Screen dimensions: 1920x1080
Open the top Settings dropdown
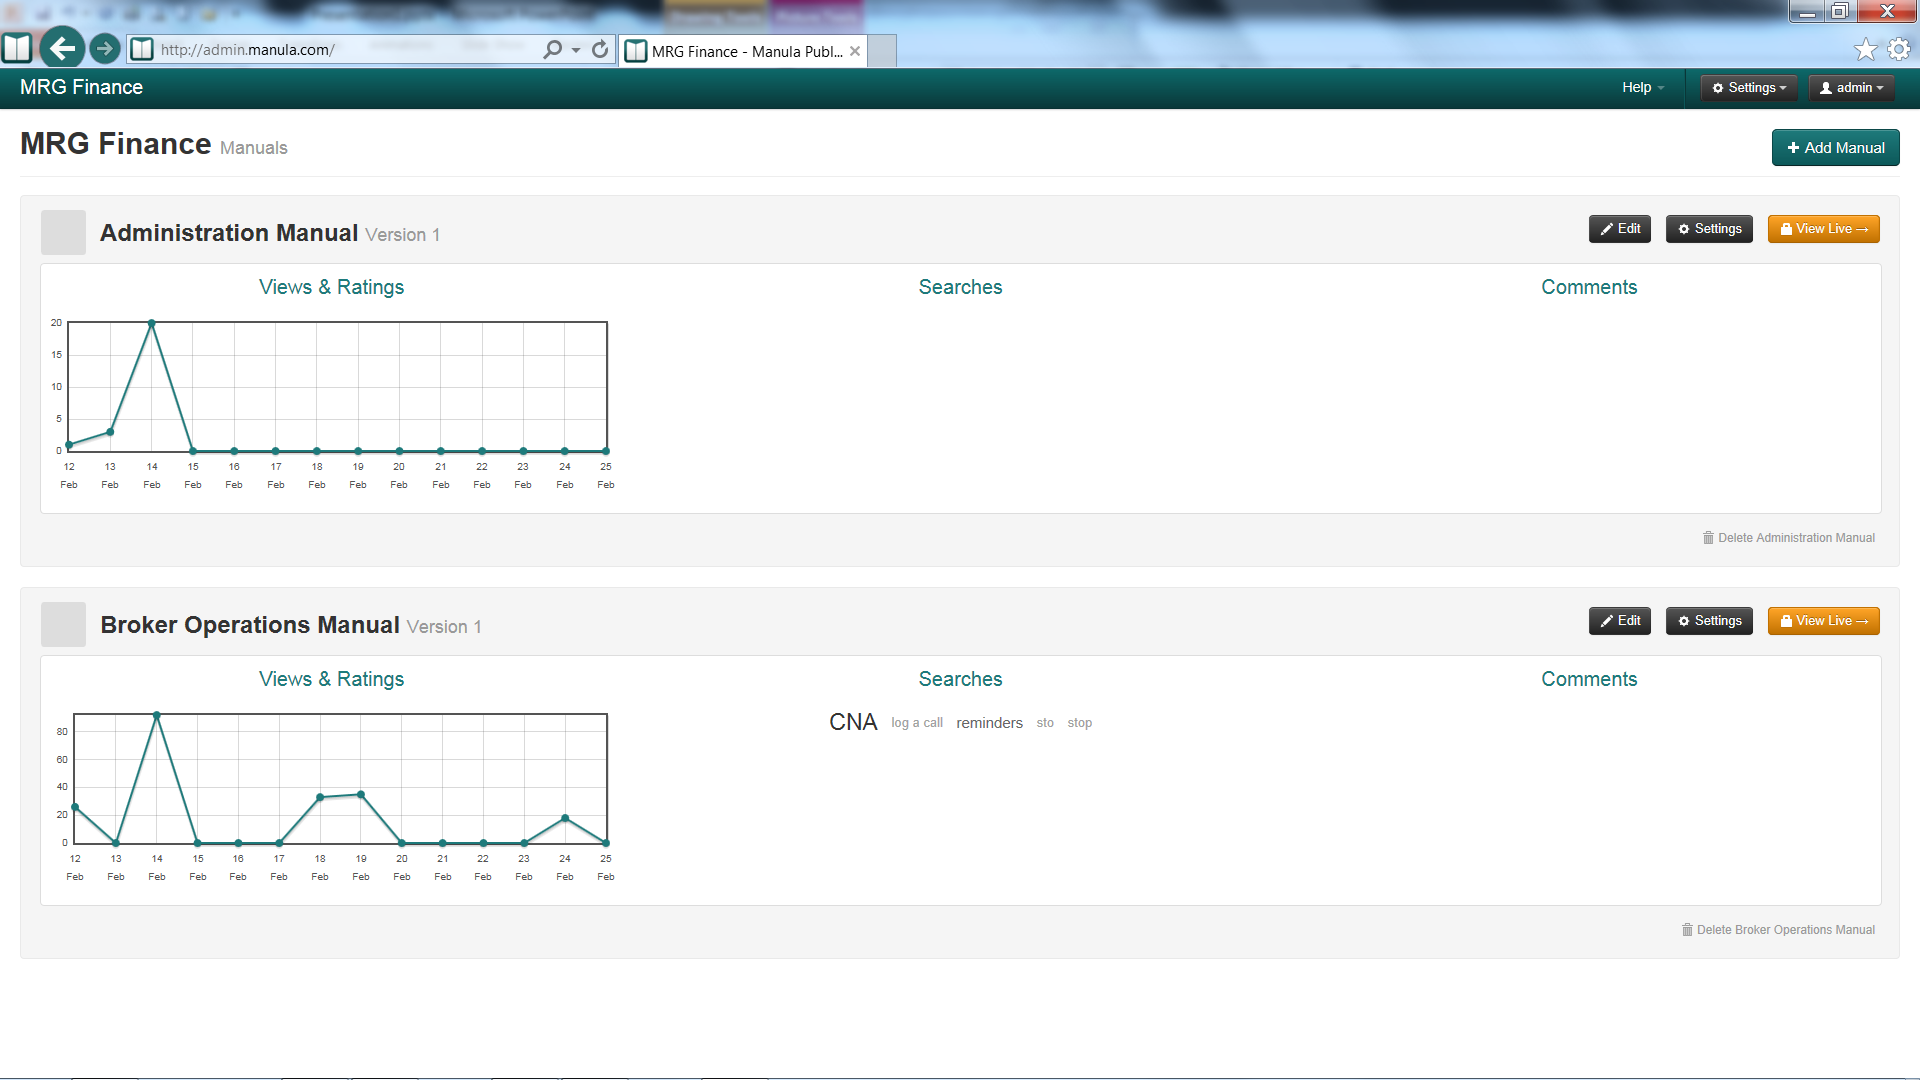coord(1749,88)
